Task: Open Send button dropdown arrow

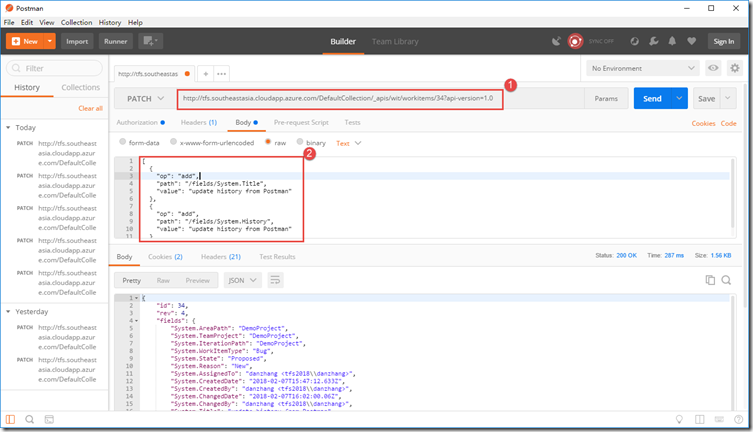Action: (679, 98)
